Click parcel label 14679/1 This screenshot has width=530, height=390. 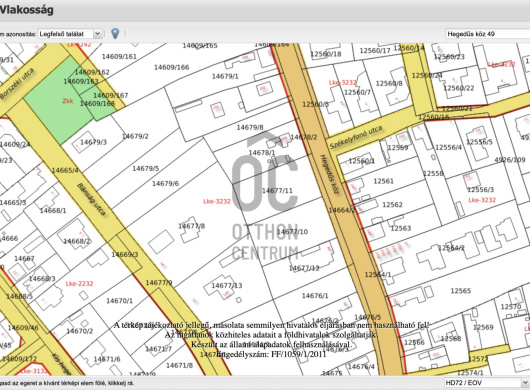(x=225, y=76)
